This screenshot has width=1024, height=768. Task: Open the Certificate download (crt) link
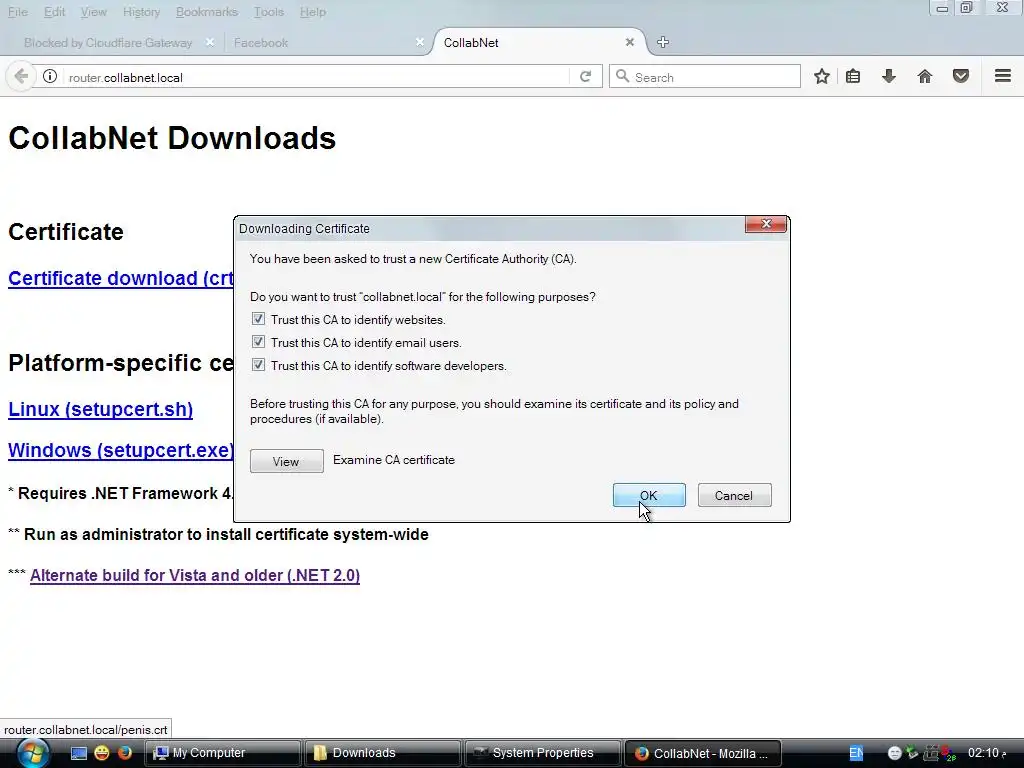[120, 278]
